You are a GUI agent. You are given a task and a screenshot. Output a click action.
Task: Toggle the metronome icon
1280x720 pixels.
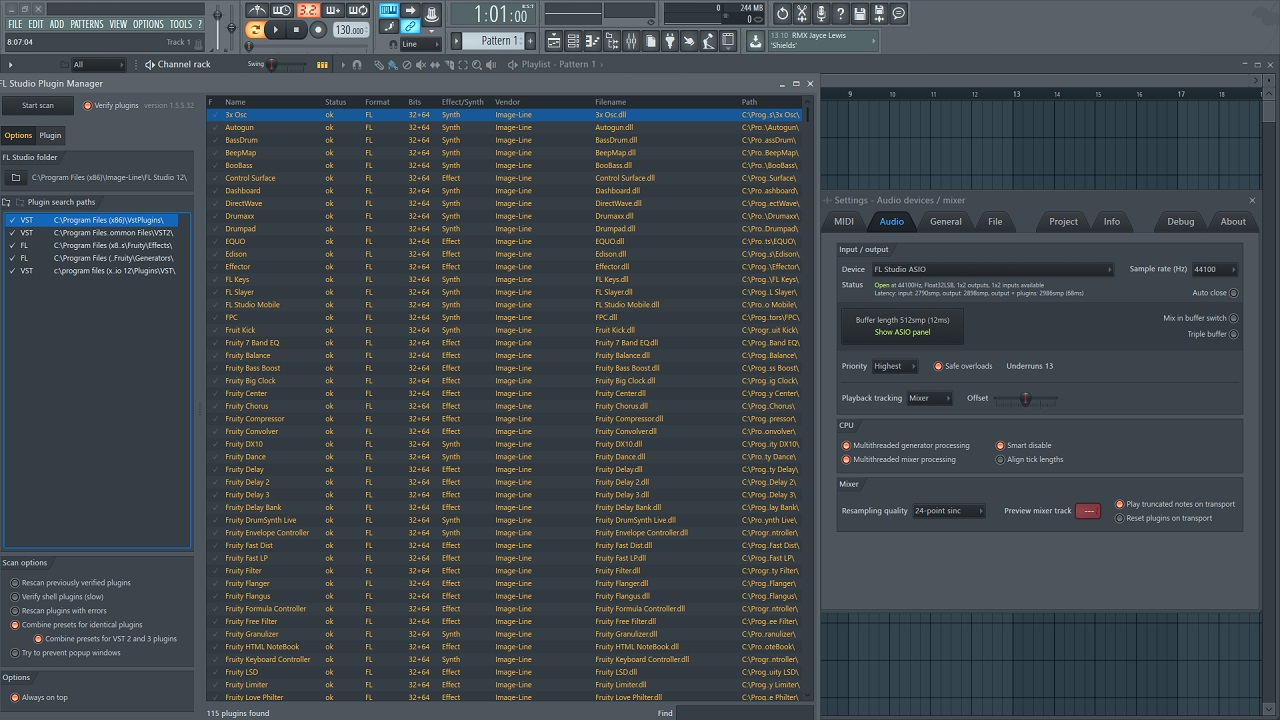[x=258, y=11]
